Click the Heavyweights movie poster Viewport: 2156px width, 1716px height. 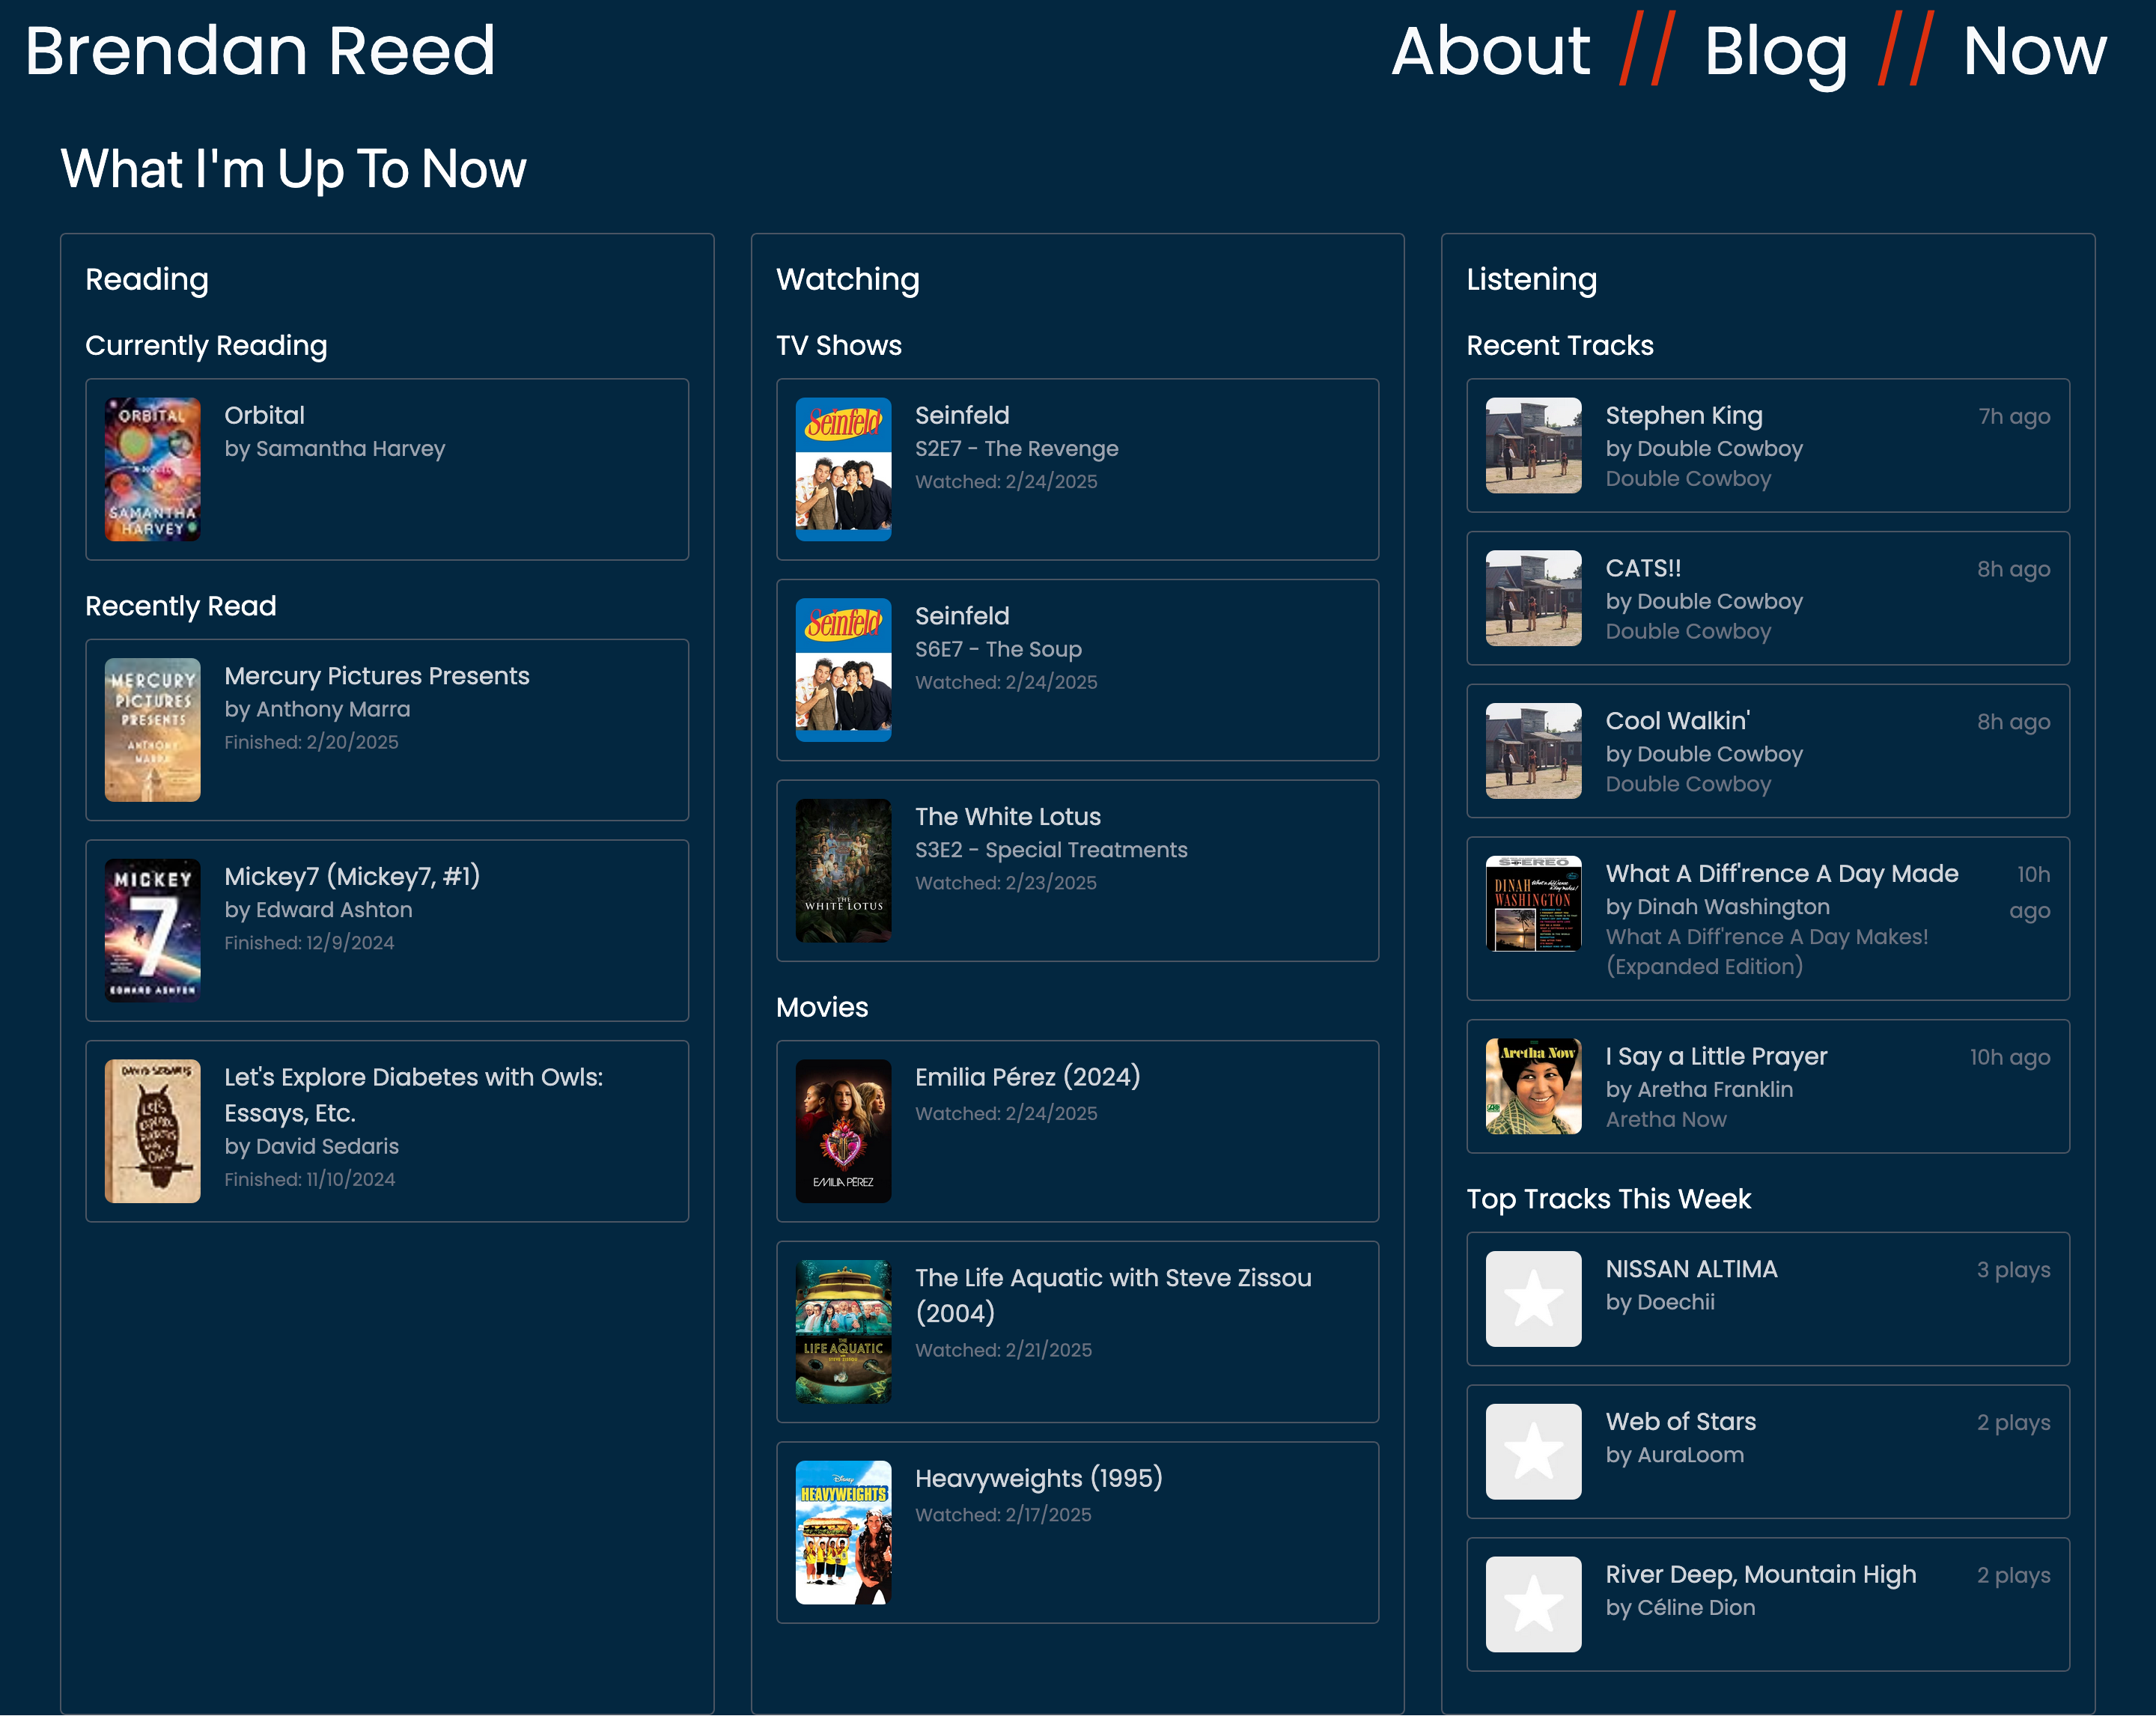(843, 1532)
